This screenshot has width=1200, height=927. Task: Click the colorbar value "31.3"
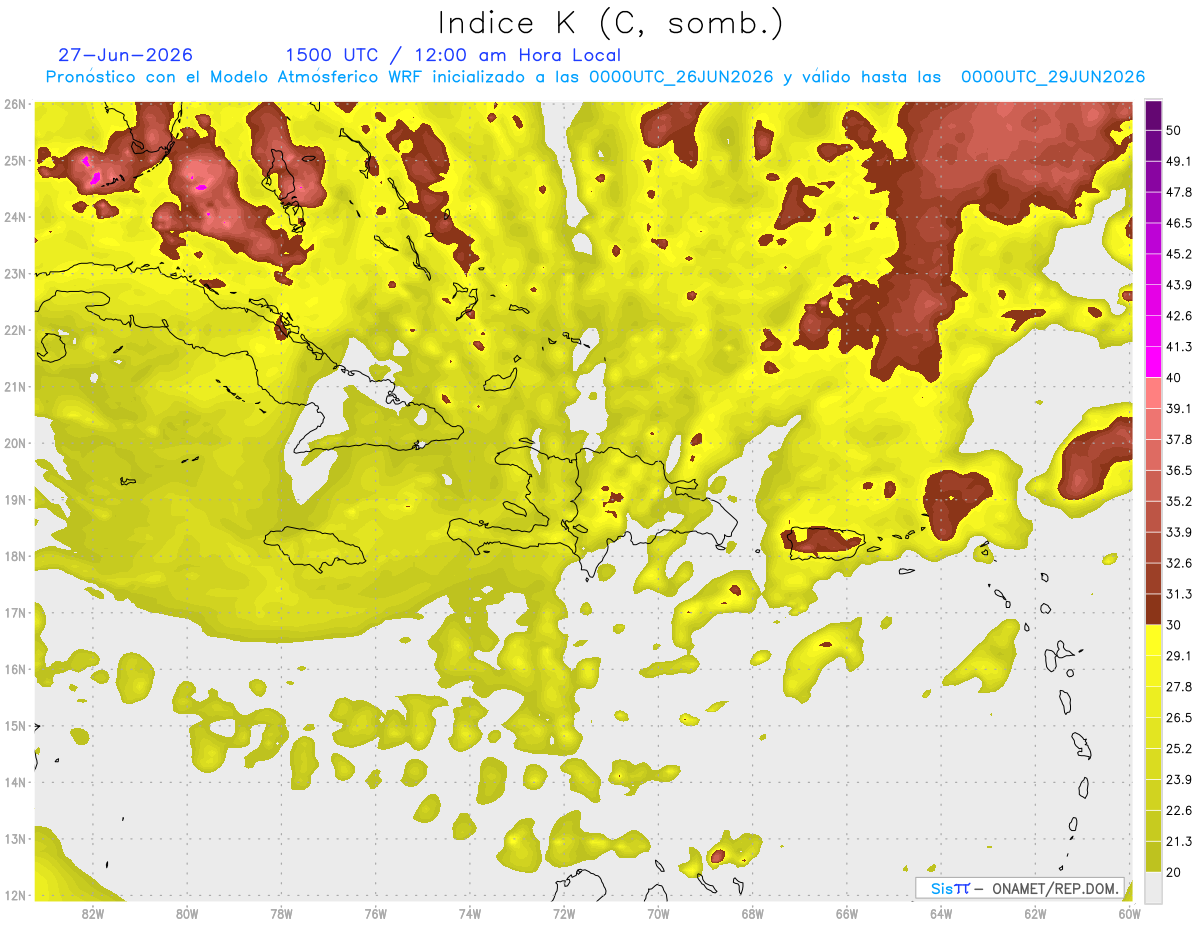click(1179, 594)
